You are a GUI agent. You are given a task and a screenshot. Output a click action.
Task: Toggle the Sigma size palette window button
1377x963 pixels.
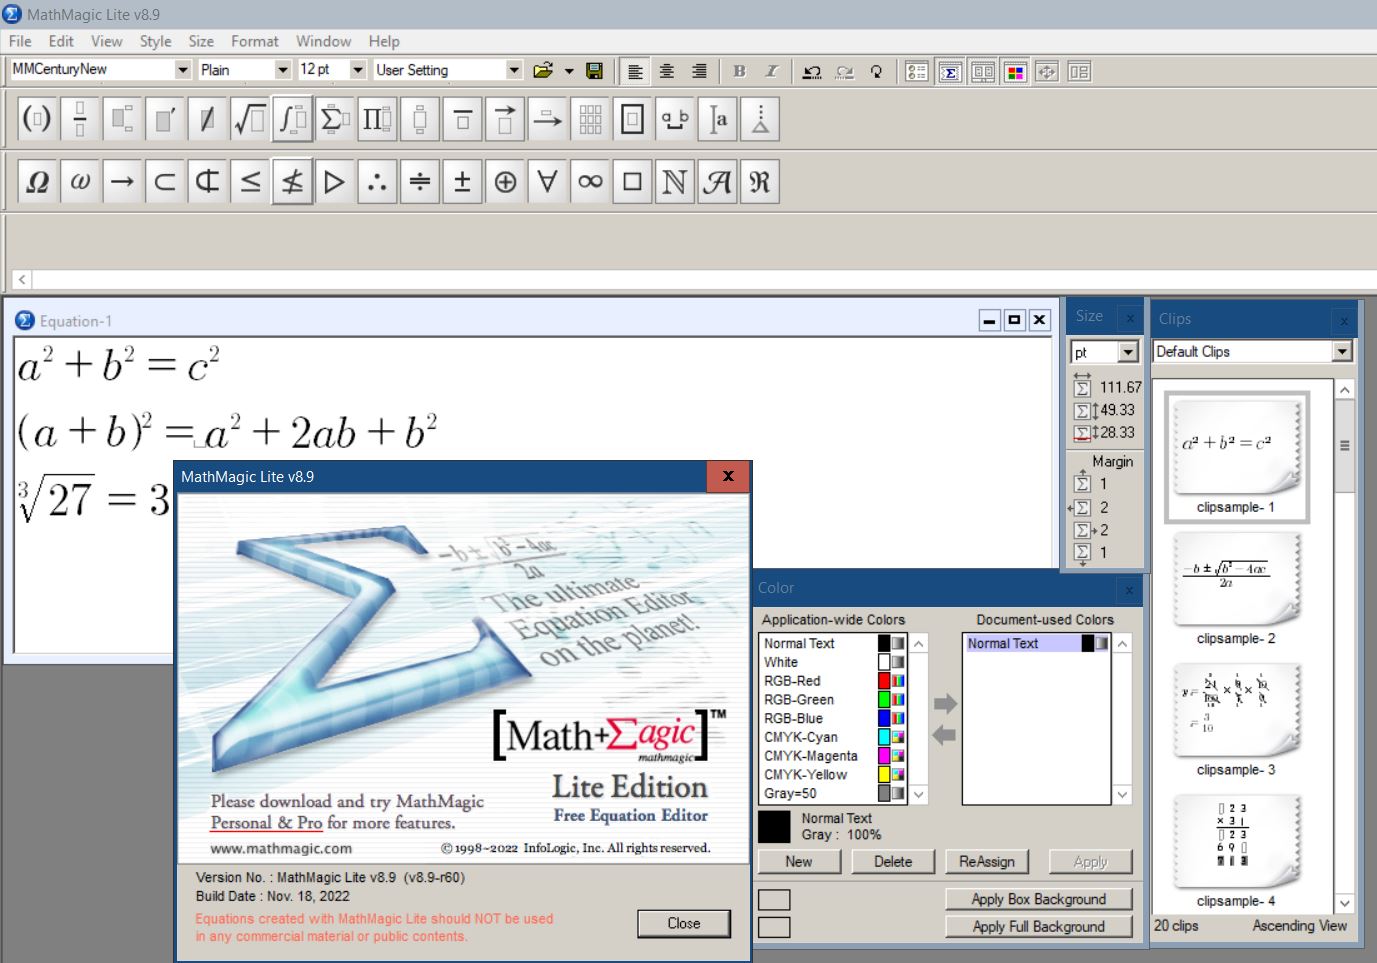point(950,72)
